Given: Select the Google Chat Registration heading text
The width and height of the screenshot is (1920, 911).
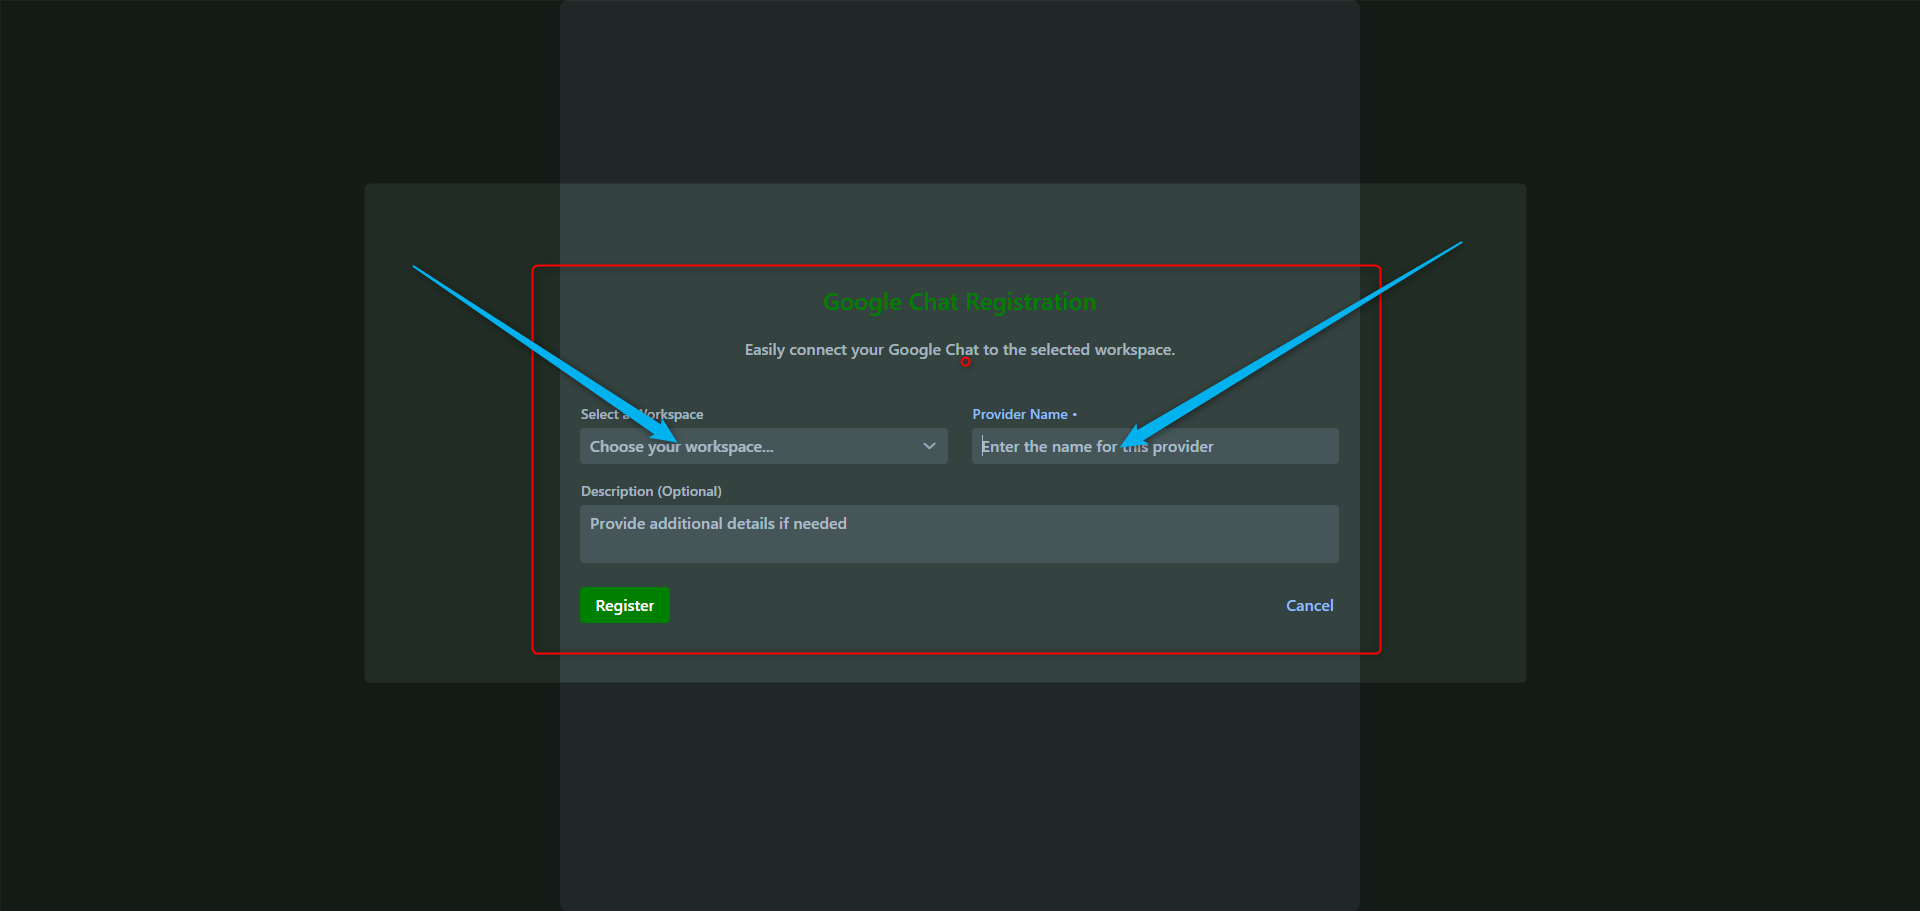Looking at the screenshot, I should 960,302.
